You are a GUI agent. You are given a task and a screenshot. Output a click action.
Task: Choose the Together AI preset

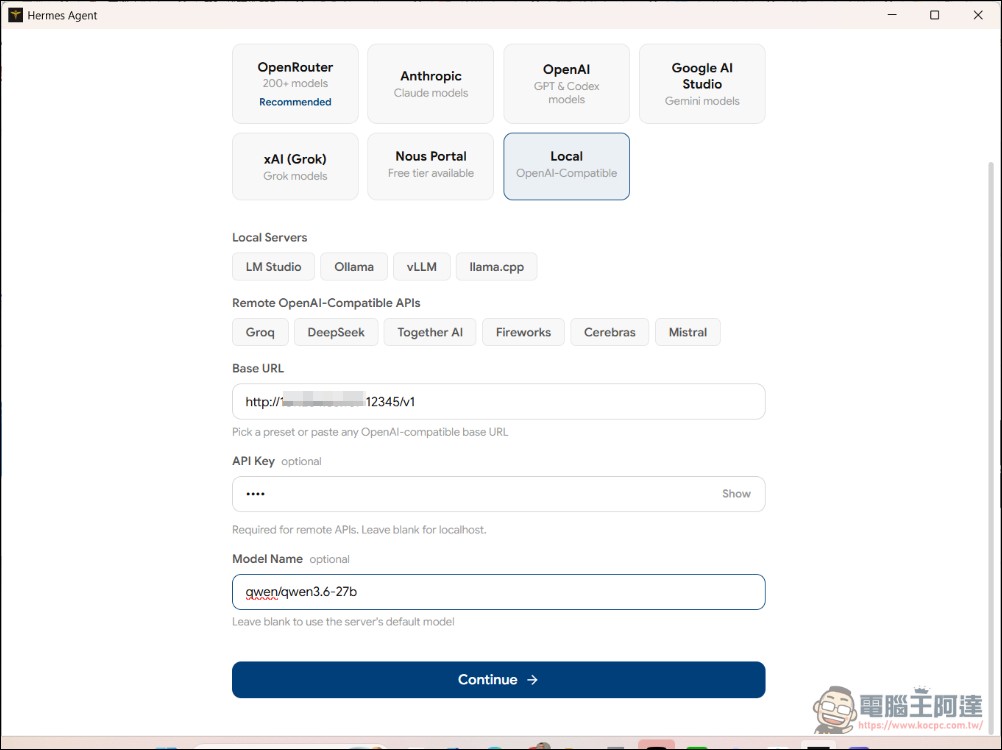(x=430, y=332)
